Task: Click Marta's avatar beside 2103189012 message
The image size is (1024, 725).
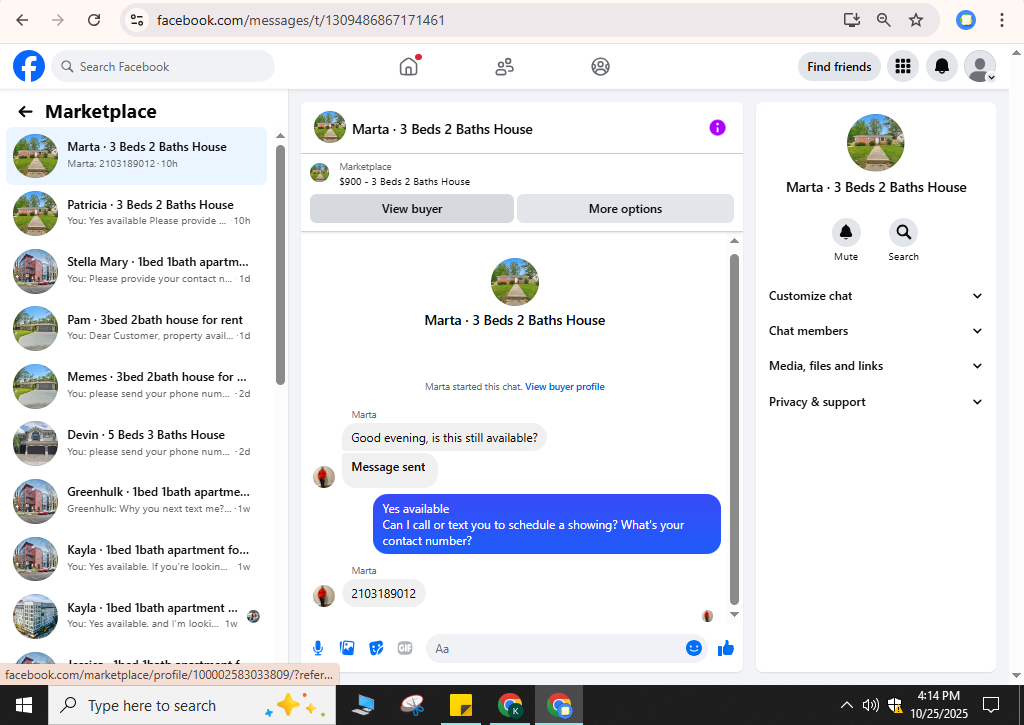Action: pyautogui.click(x=324, y=595)
